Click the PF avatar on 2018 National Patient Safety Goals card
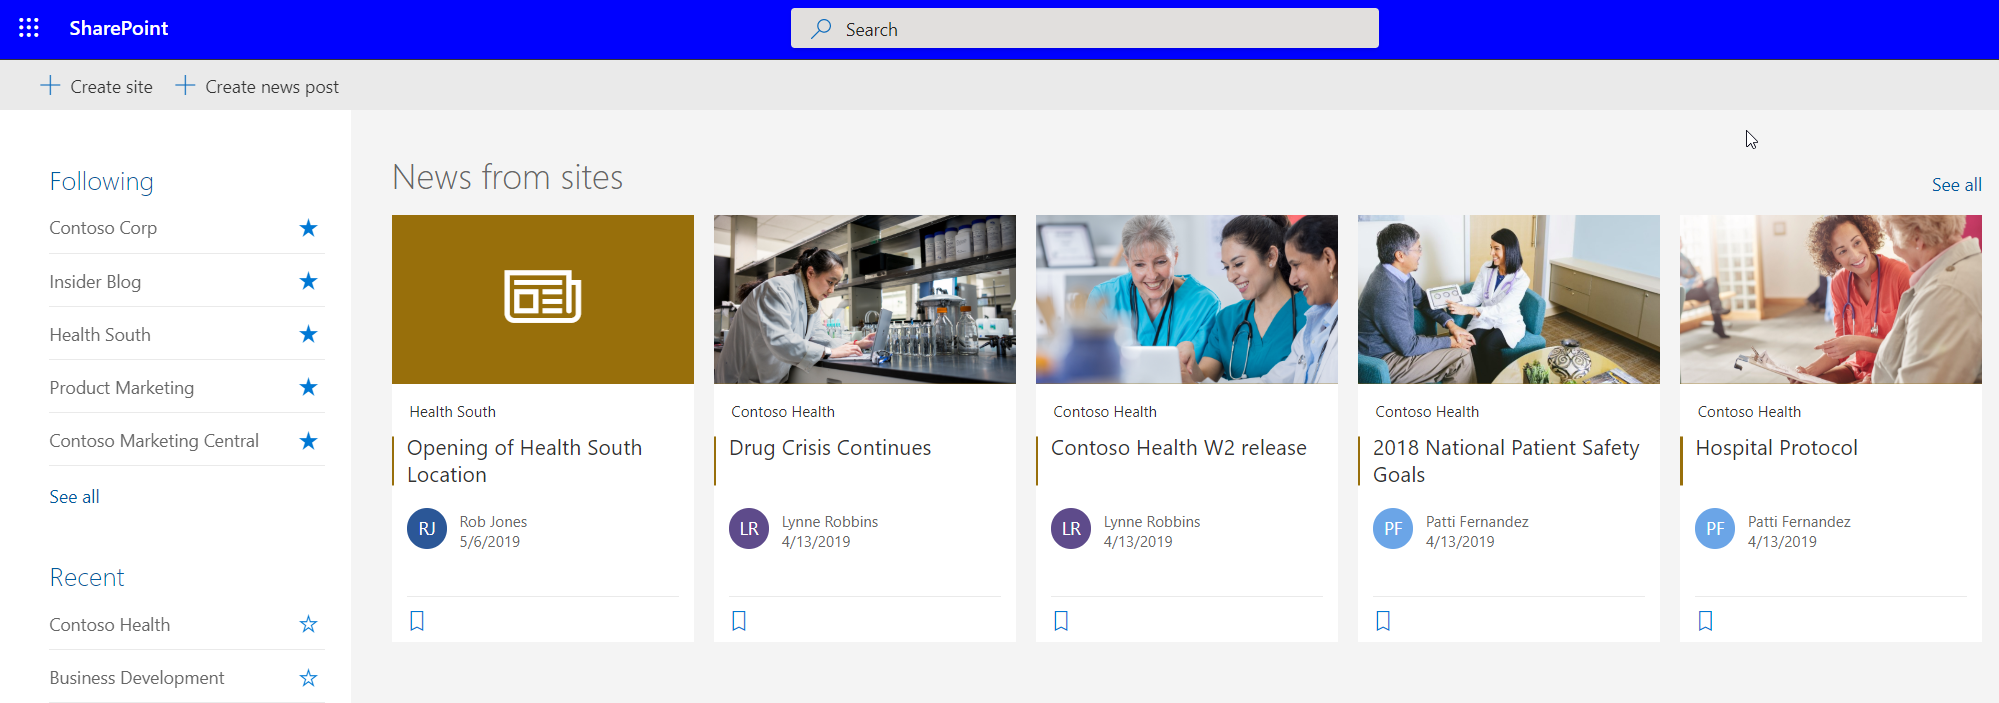Image resolution: width=1999 pixels, height=703 pixels. (1393, 529)
